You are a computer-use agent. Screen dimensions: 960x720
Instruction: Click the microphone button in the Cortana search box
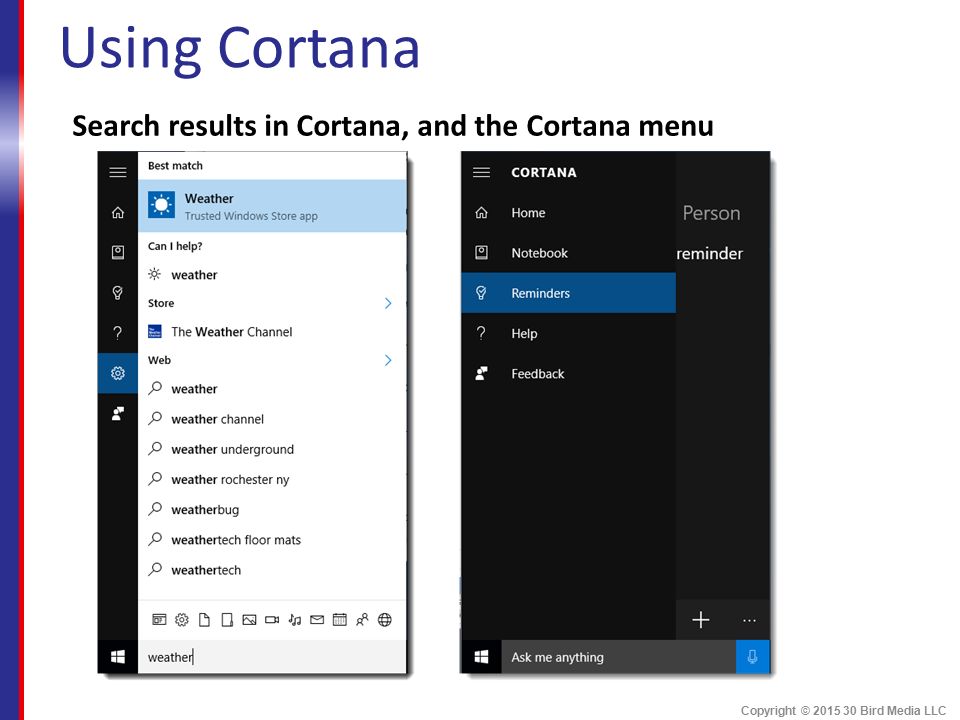(752, 657)
